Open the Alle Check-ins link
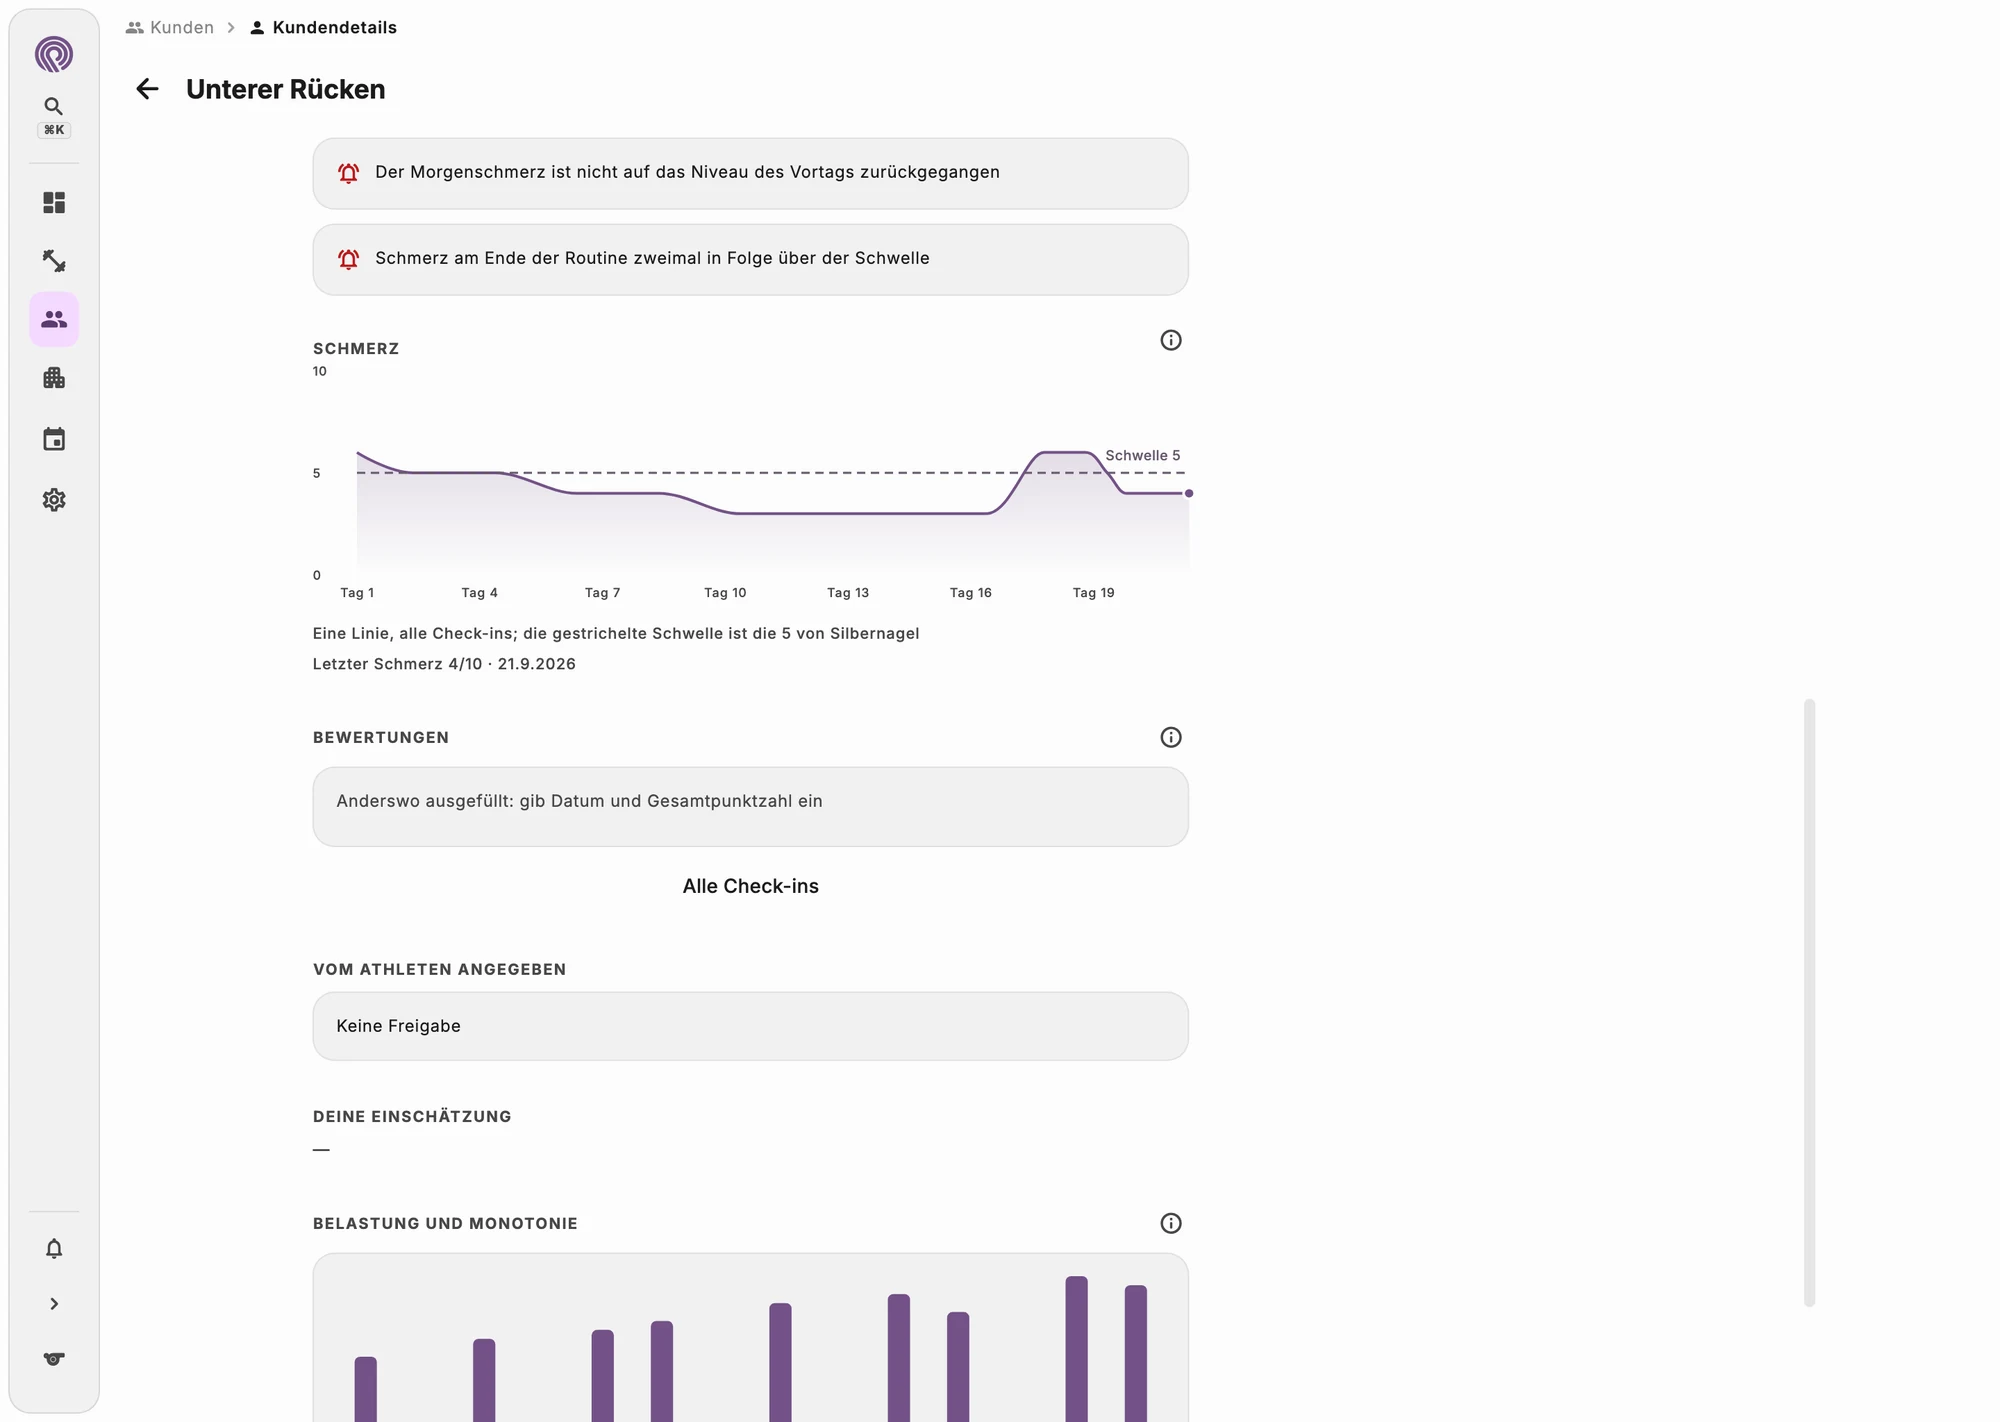2000x1422 pixels. pos(751,886)
